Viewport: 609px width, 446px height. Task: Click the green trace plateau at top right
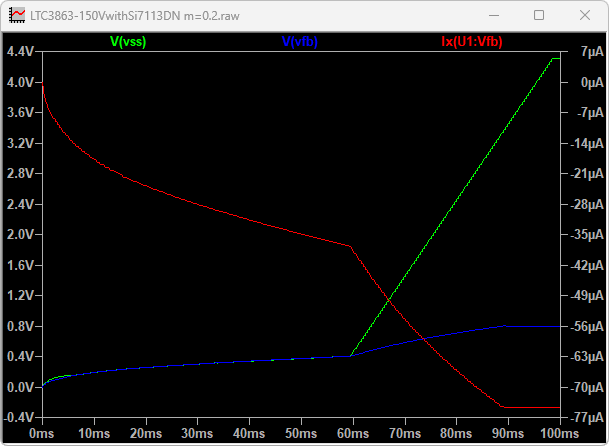556,58
